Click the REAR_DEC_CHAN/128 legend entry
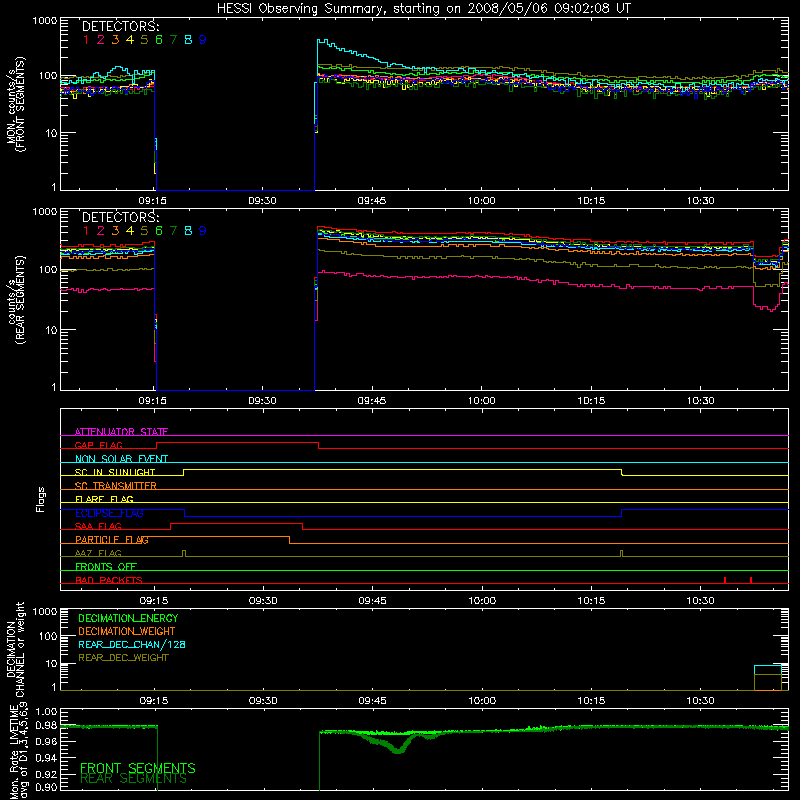The height and width of the screenshot is (800, 800). (x=132, y=644)
